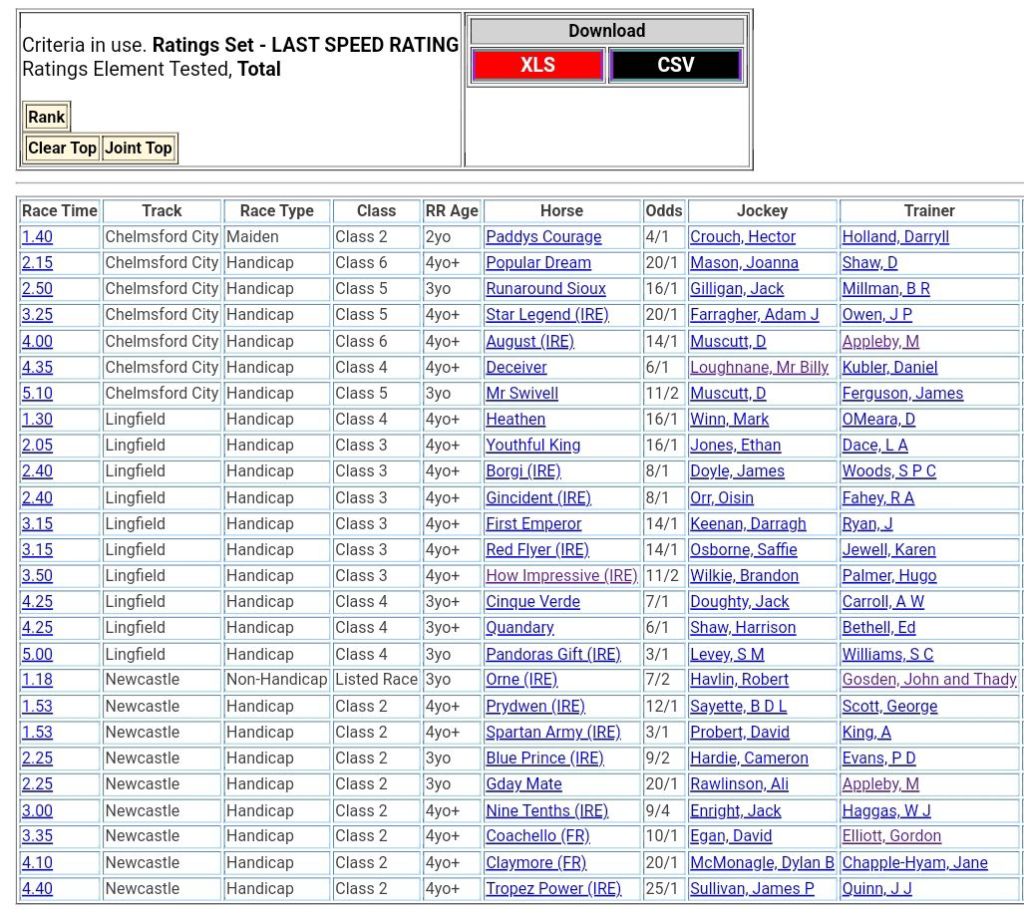Open the 4.40 Newcastle race time
Viewport: 1024px width, 916px height.
(37, 889)
